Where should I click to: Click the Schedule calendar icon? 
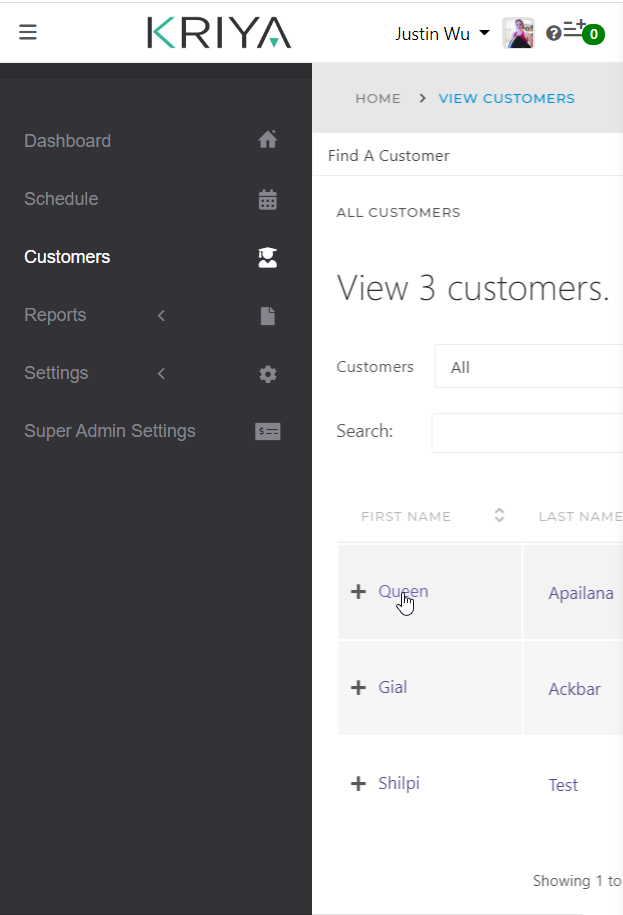(x=267, y=198)
